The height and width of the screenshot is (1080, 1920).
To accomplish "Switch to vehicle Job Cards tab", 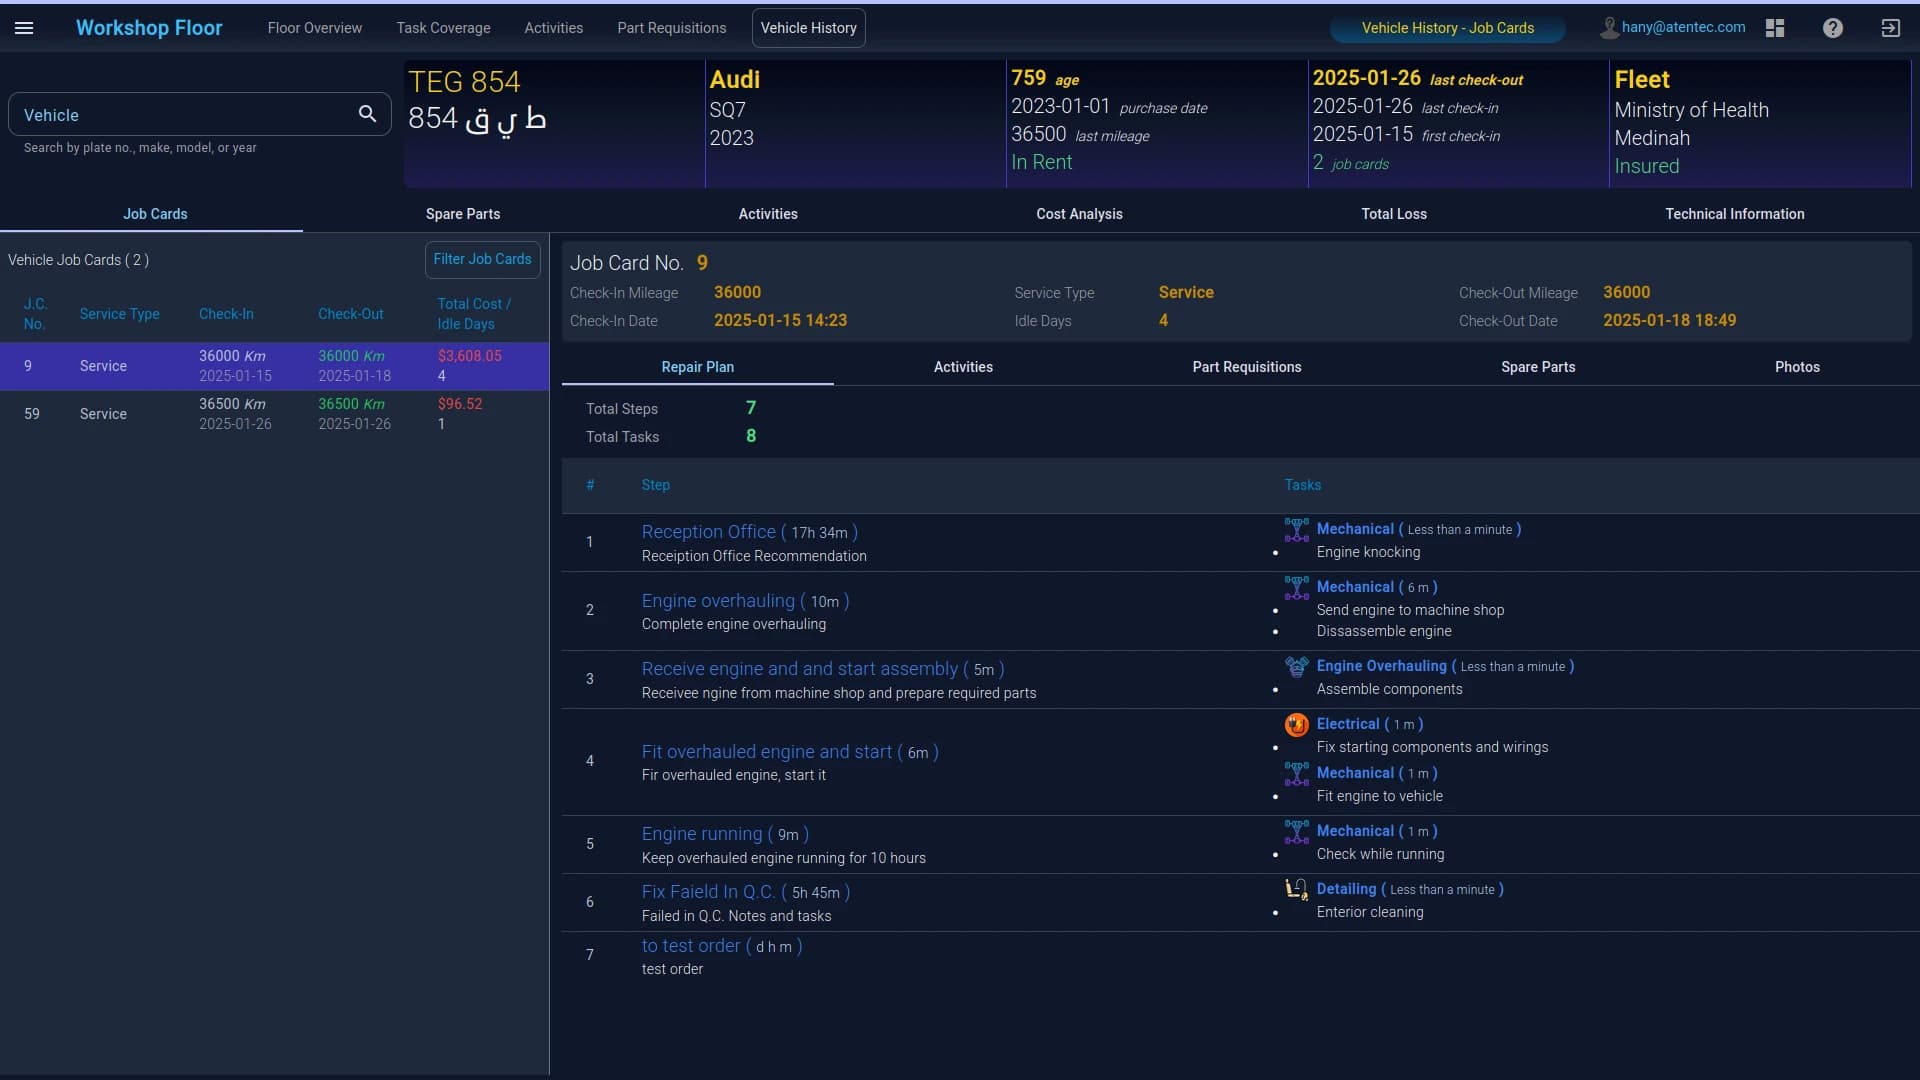I will pos(155,214).
